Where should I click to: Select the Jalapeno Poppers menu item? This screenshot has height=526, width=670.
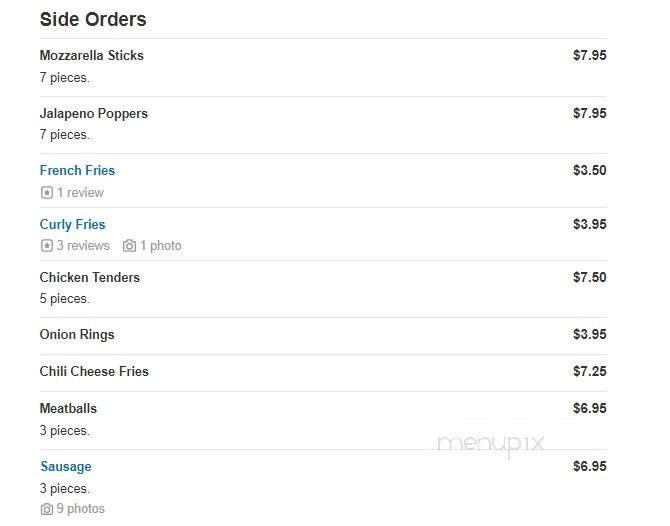93,113
